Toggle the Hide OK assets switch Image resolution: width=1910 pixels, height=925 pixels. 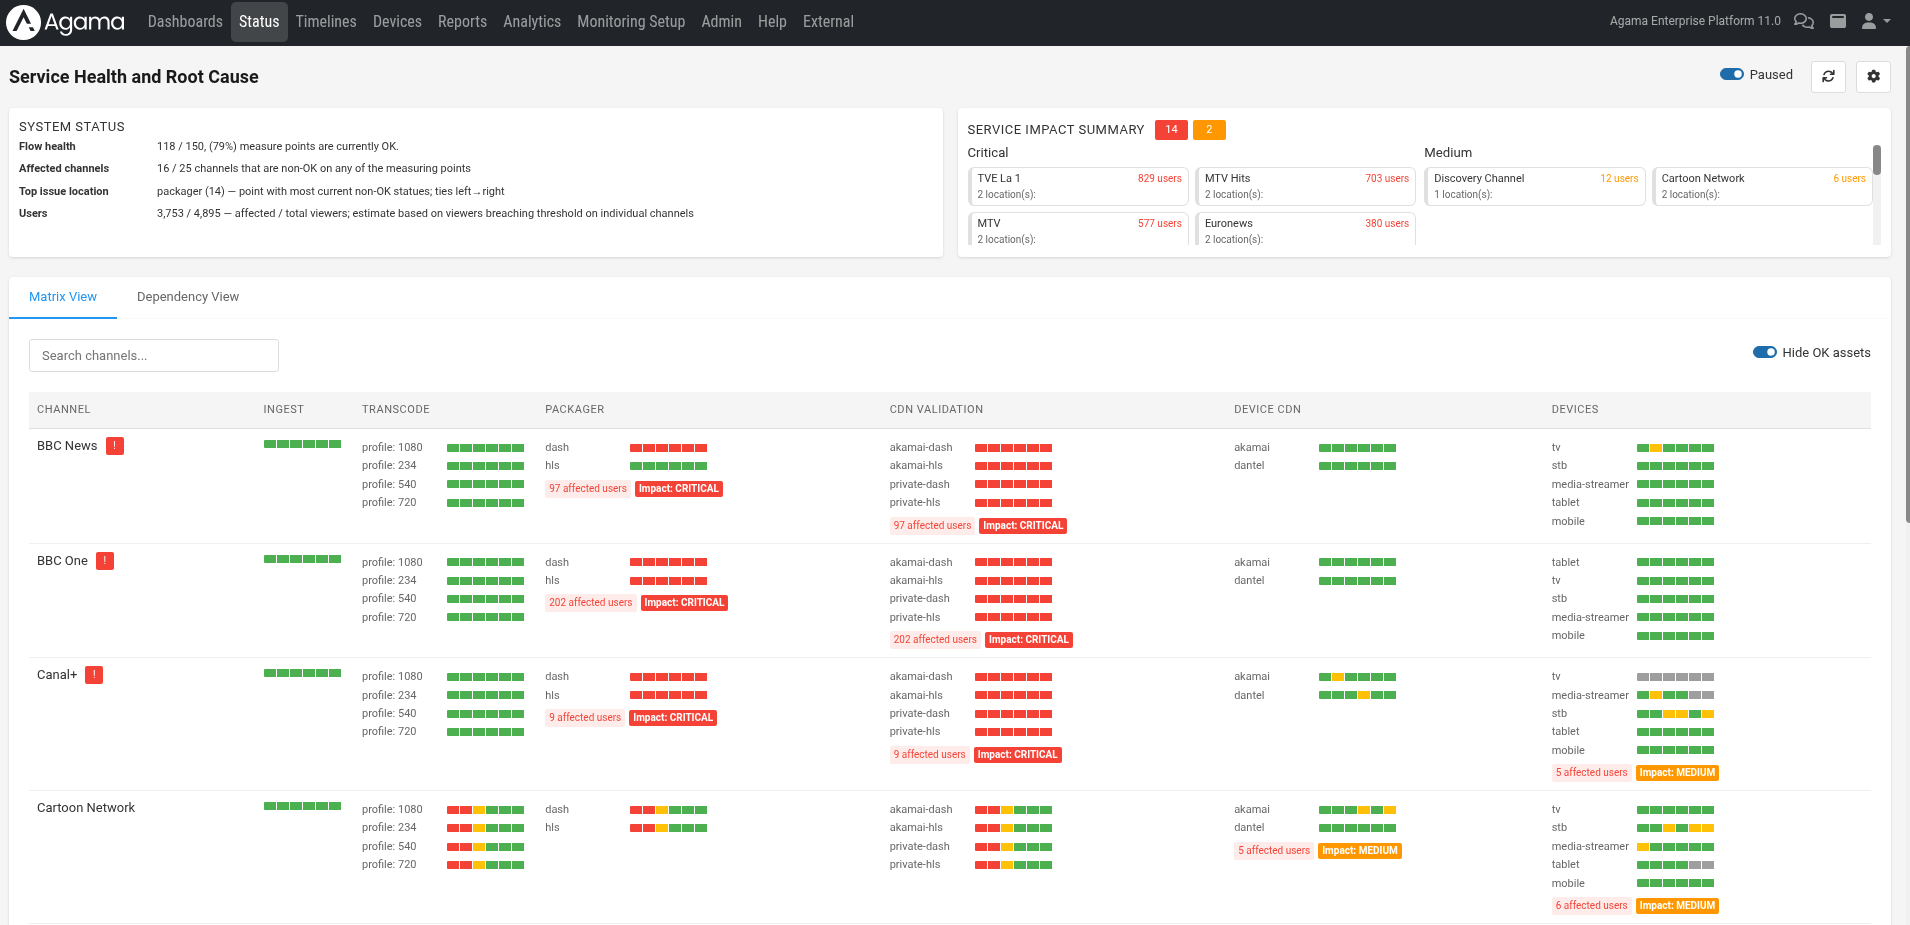1764,352
